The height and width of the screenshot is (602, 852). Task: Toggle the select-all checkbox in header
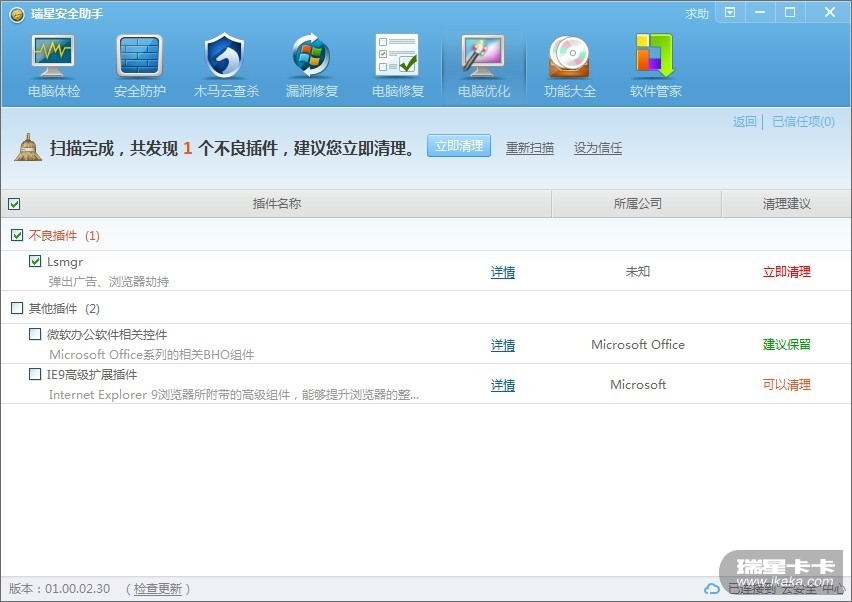click(x=15, y=204)
